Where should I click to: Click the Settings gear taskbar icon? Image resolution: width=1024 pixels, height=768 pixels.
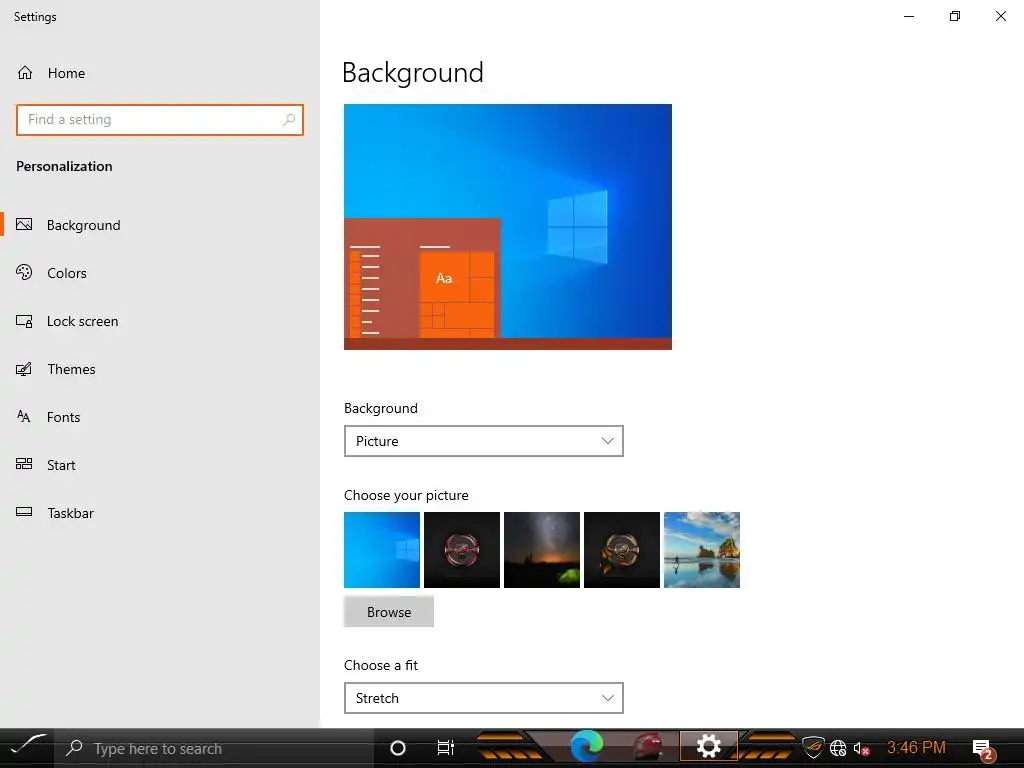(709, 746)
